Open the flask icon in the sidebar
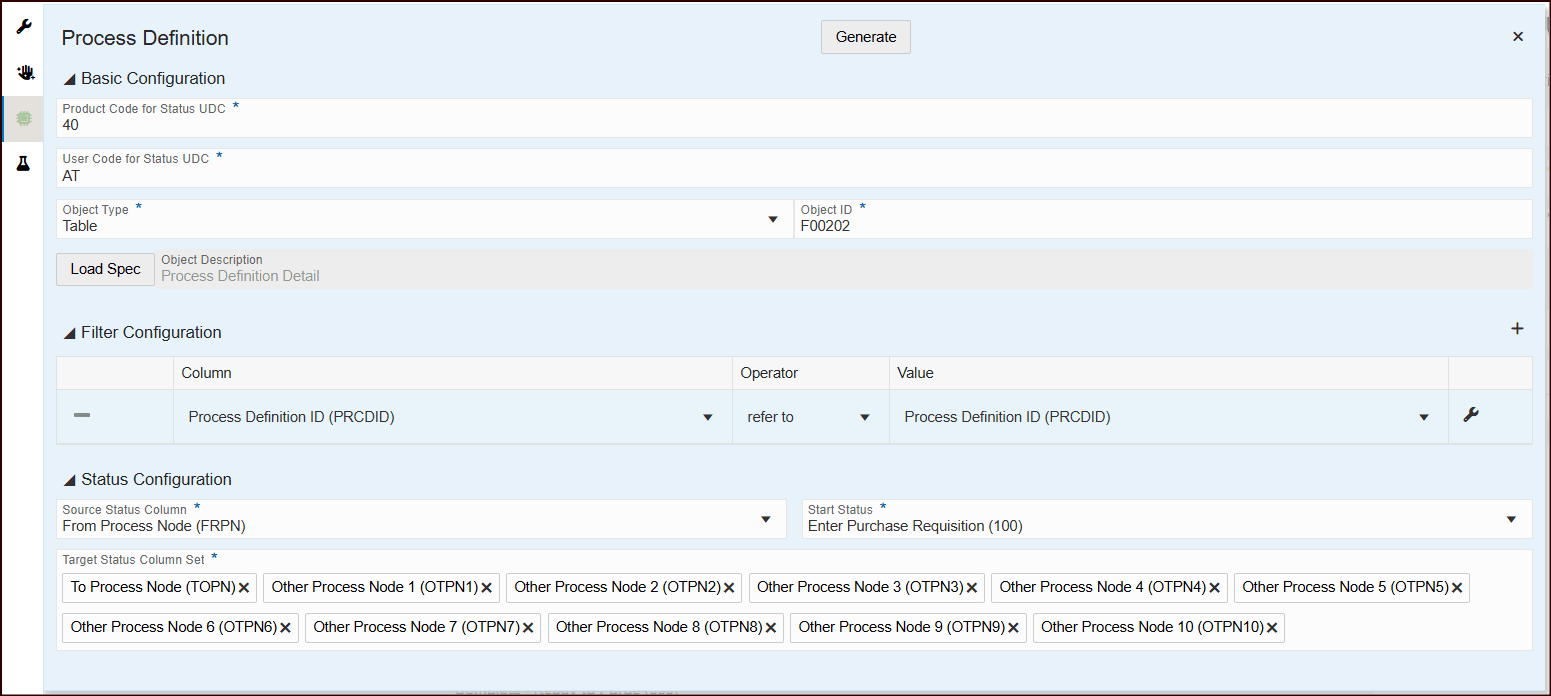This screenshot has width=1551, height=696. [23, 163]
